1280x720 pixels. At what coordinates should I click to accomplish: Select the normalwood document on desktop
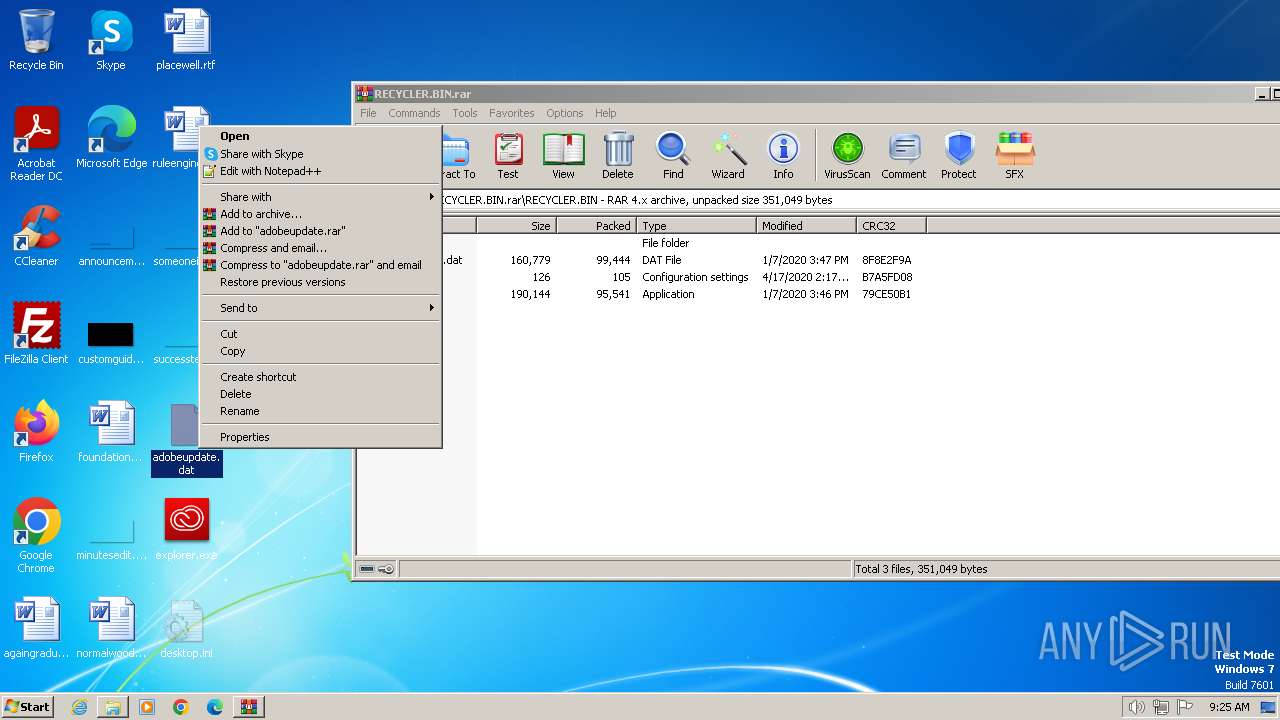tap(111, 628)
